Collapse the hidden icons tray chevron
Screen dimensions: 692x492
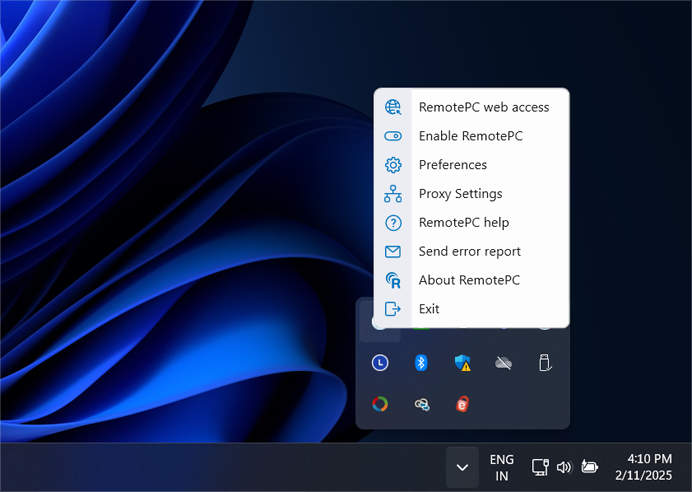tap(462, 467)
